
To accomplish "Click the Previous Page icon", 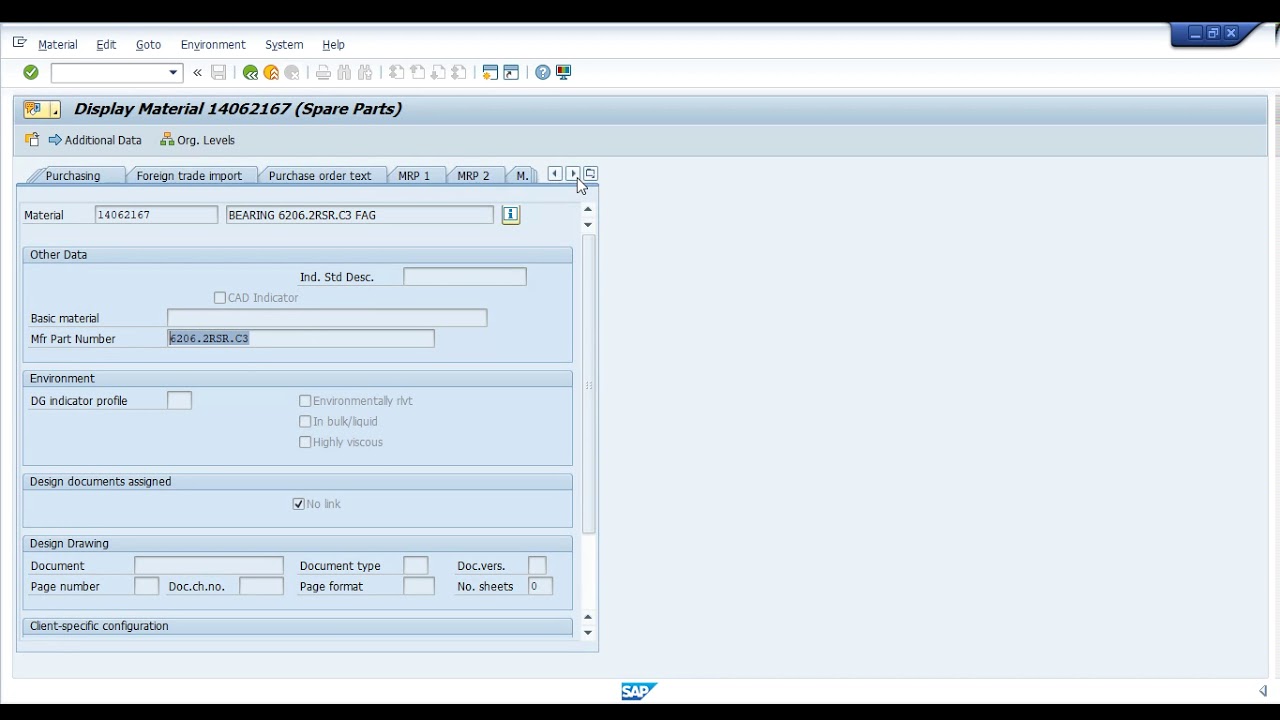I will coord(417,72).
